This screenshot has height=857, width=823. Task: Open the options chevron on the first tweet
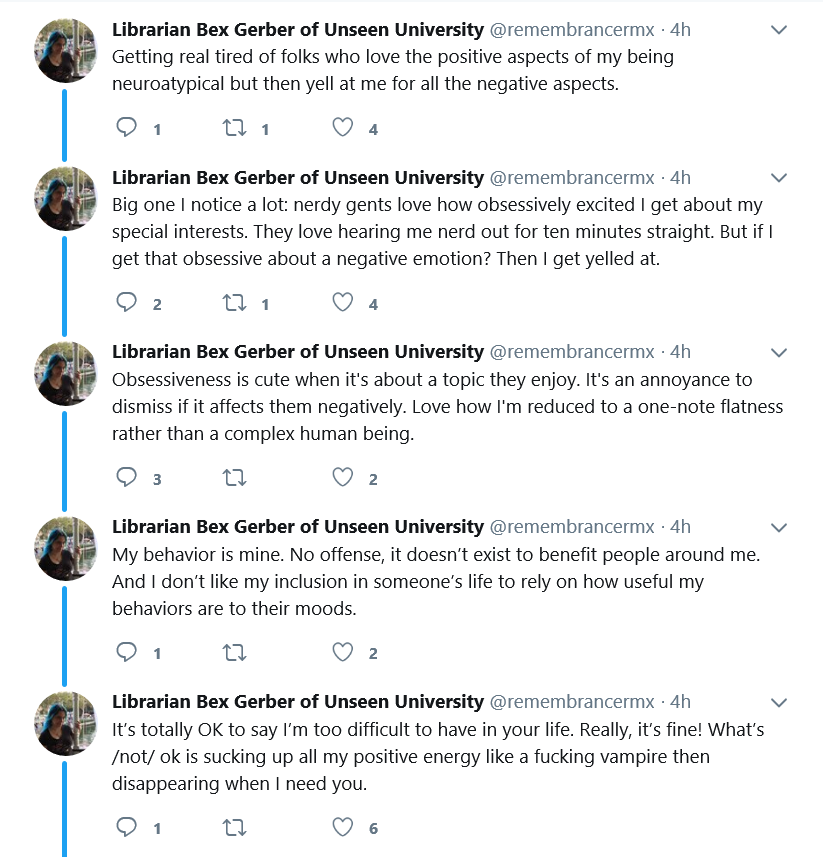[x=779, y=30]
